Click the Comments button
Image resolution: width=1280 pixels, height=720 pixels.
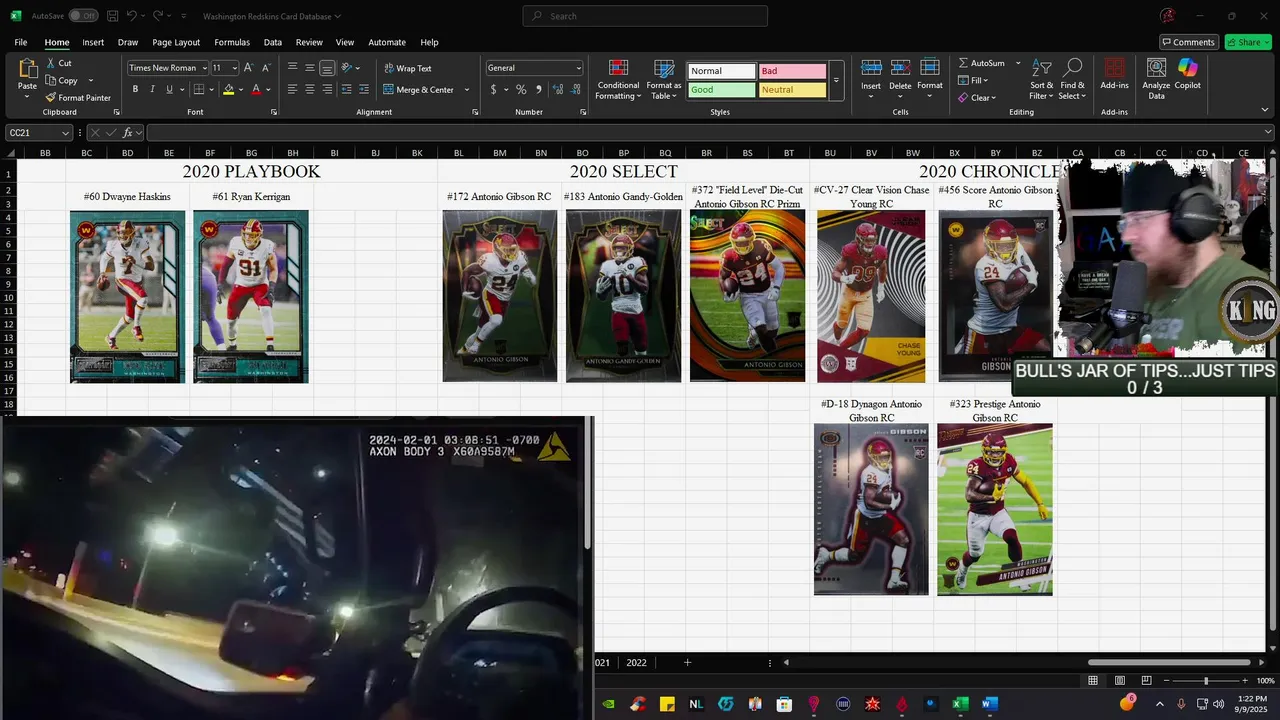[x=1188, y=42]
